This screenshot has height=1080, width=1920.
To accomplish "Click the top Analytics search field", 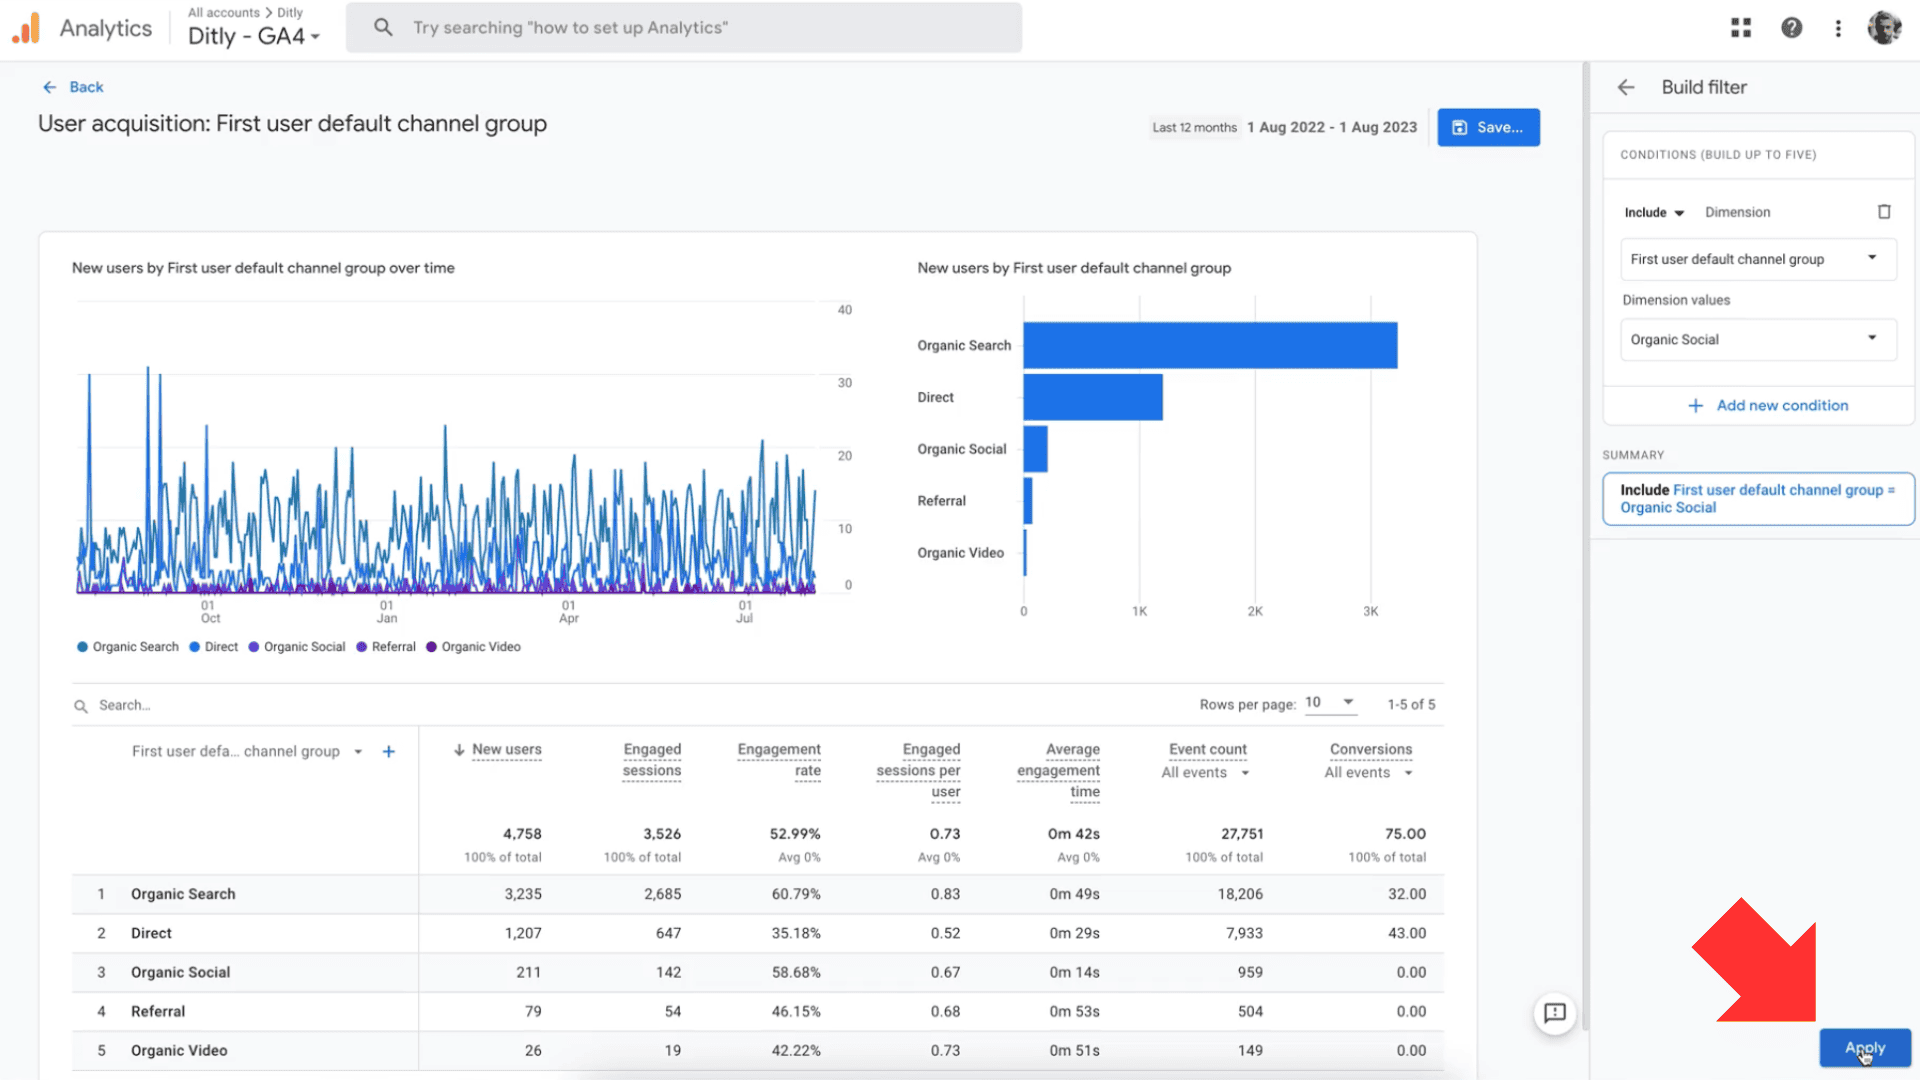I will point(684,28).
